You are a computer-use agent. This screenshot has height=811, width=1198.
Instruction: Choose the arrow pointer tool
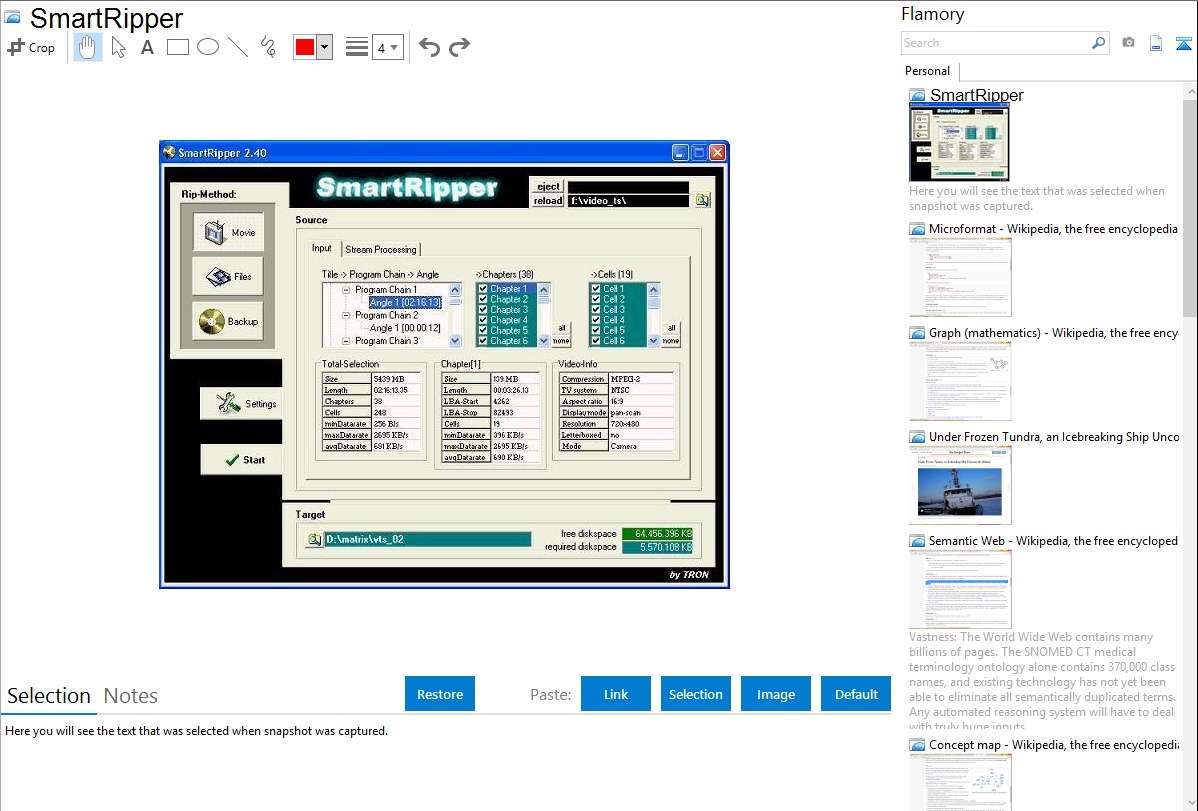tap(118, 47)
